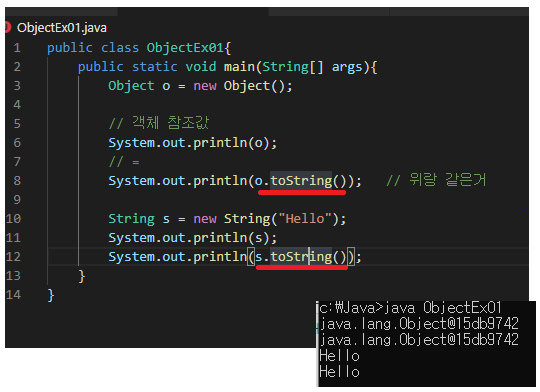This screenshot has height=392, width=540.
Task: Click the Korean comment '// 객체 참조값' on line 5
Action: (x=159, y=123)
